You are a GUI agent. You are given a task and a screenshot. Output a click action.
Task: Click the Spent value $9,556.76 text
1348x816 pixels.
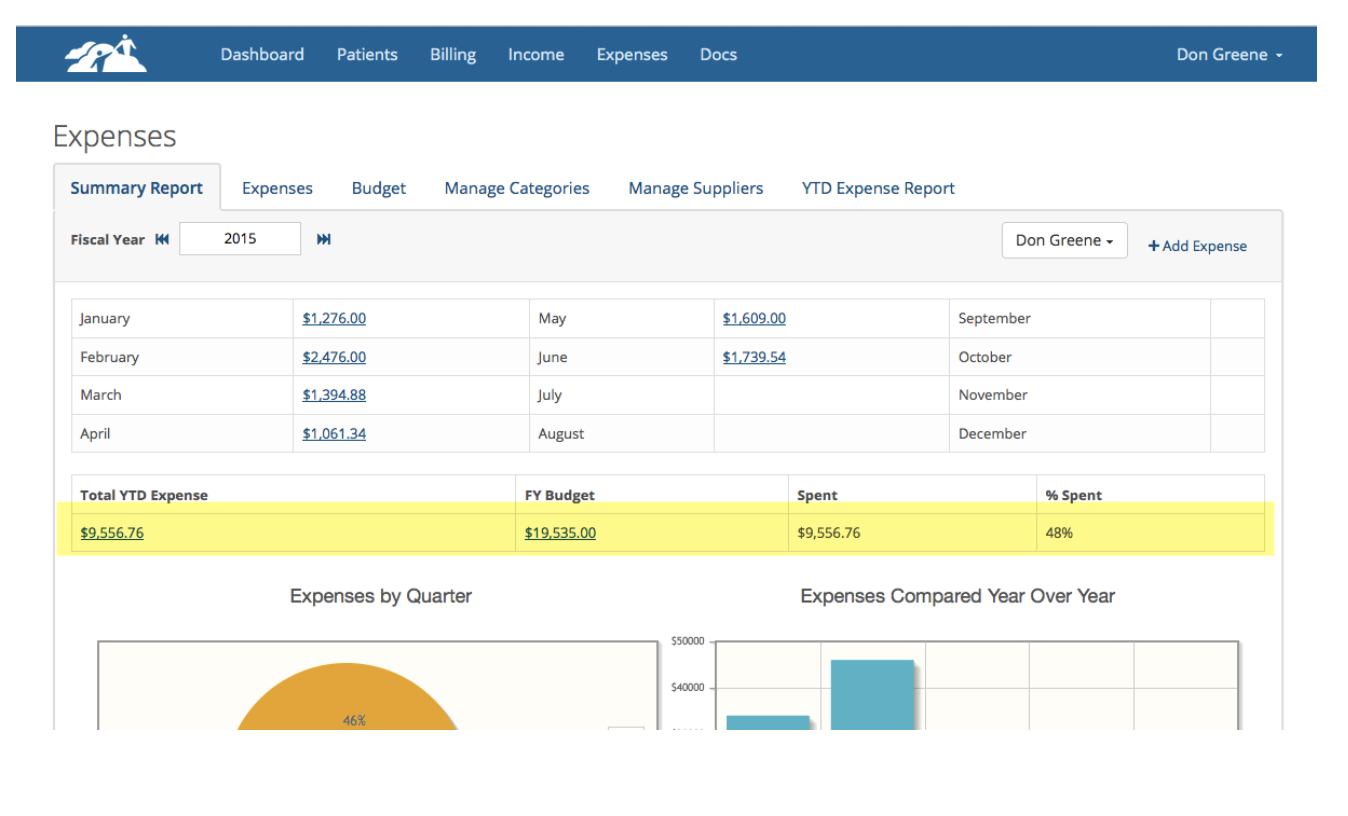(x=829, y=533)
